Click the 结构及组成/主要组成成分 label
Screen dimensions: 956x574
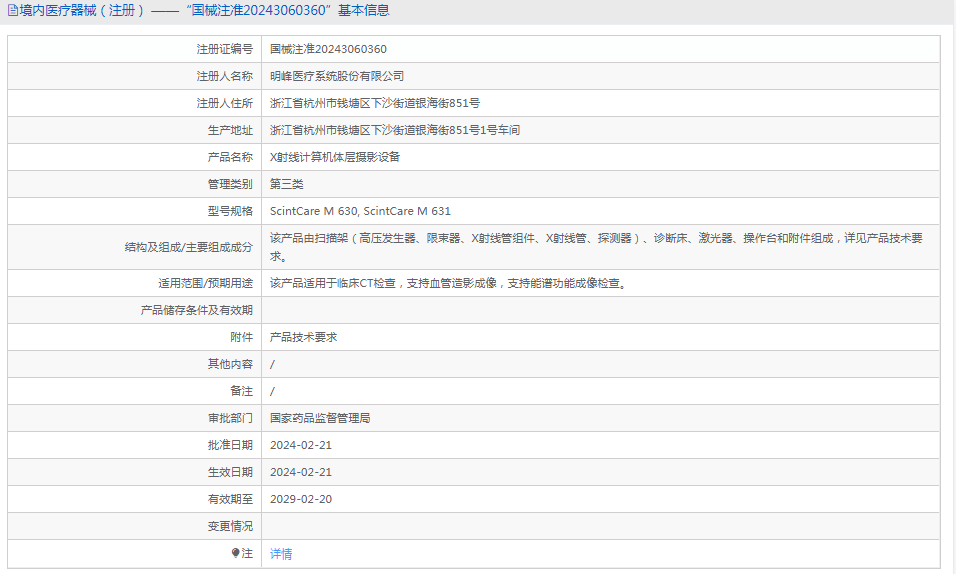(188, 247)
